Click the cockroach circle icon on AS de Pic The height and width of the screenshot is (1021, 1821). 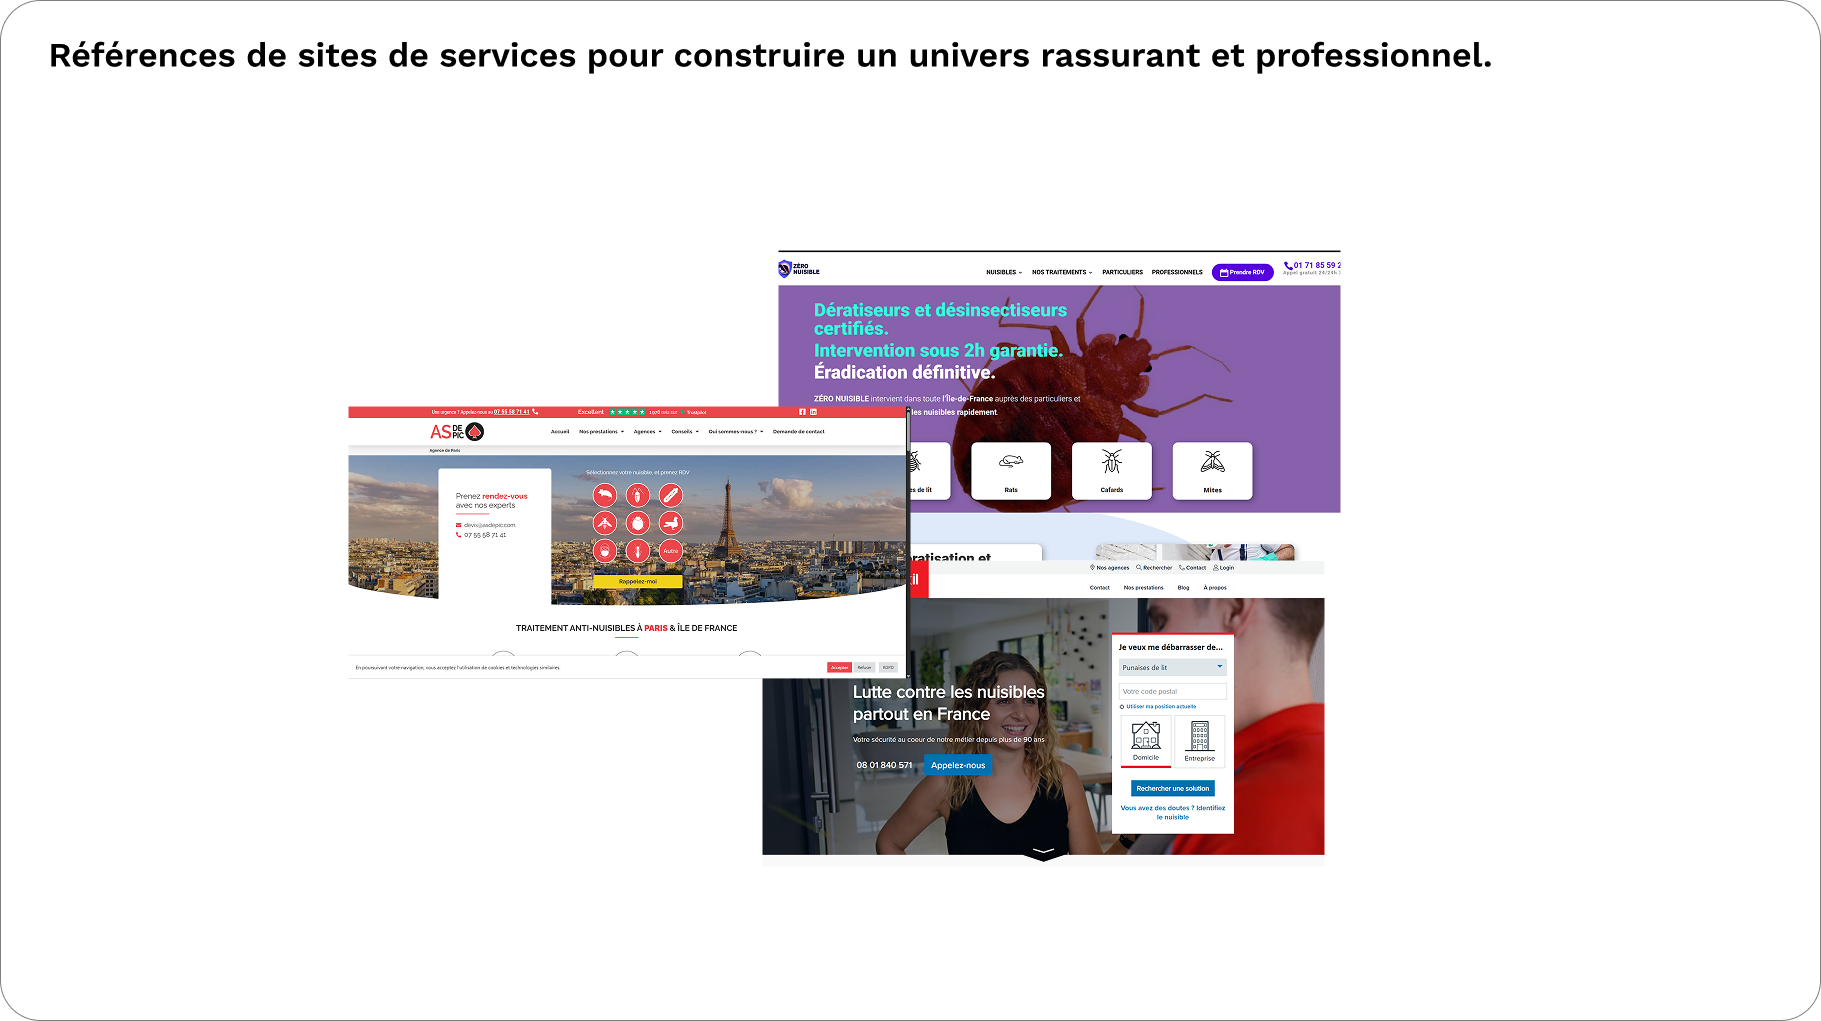[x=637, y=495]
